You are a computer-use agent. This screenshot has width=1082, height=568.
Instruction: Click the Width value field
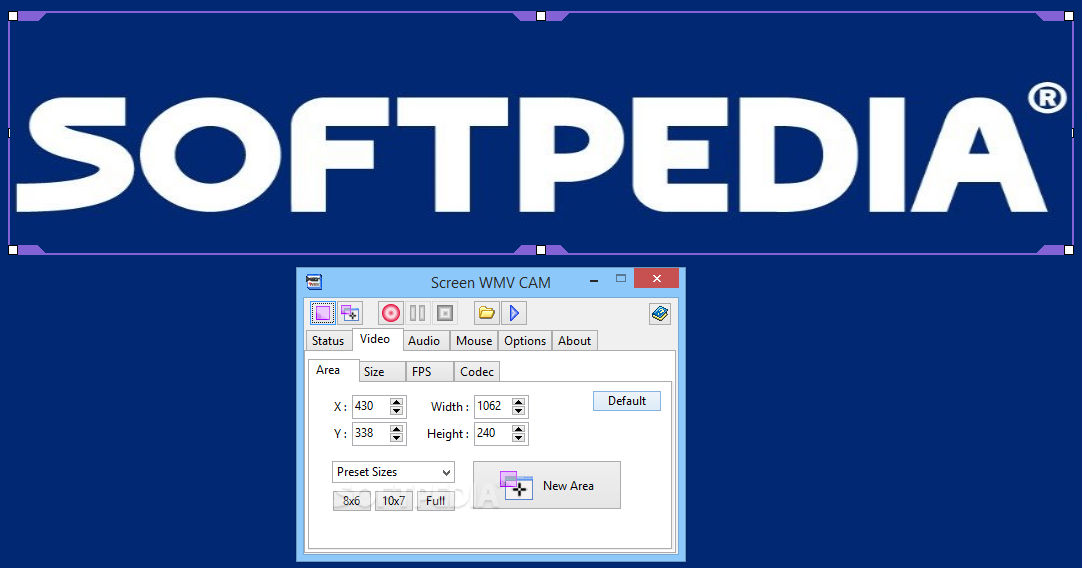493,407
